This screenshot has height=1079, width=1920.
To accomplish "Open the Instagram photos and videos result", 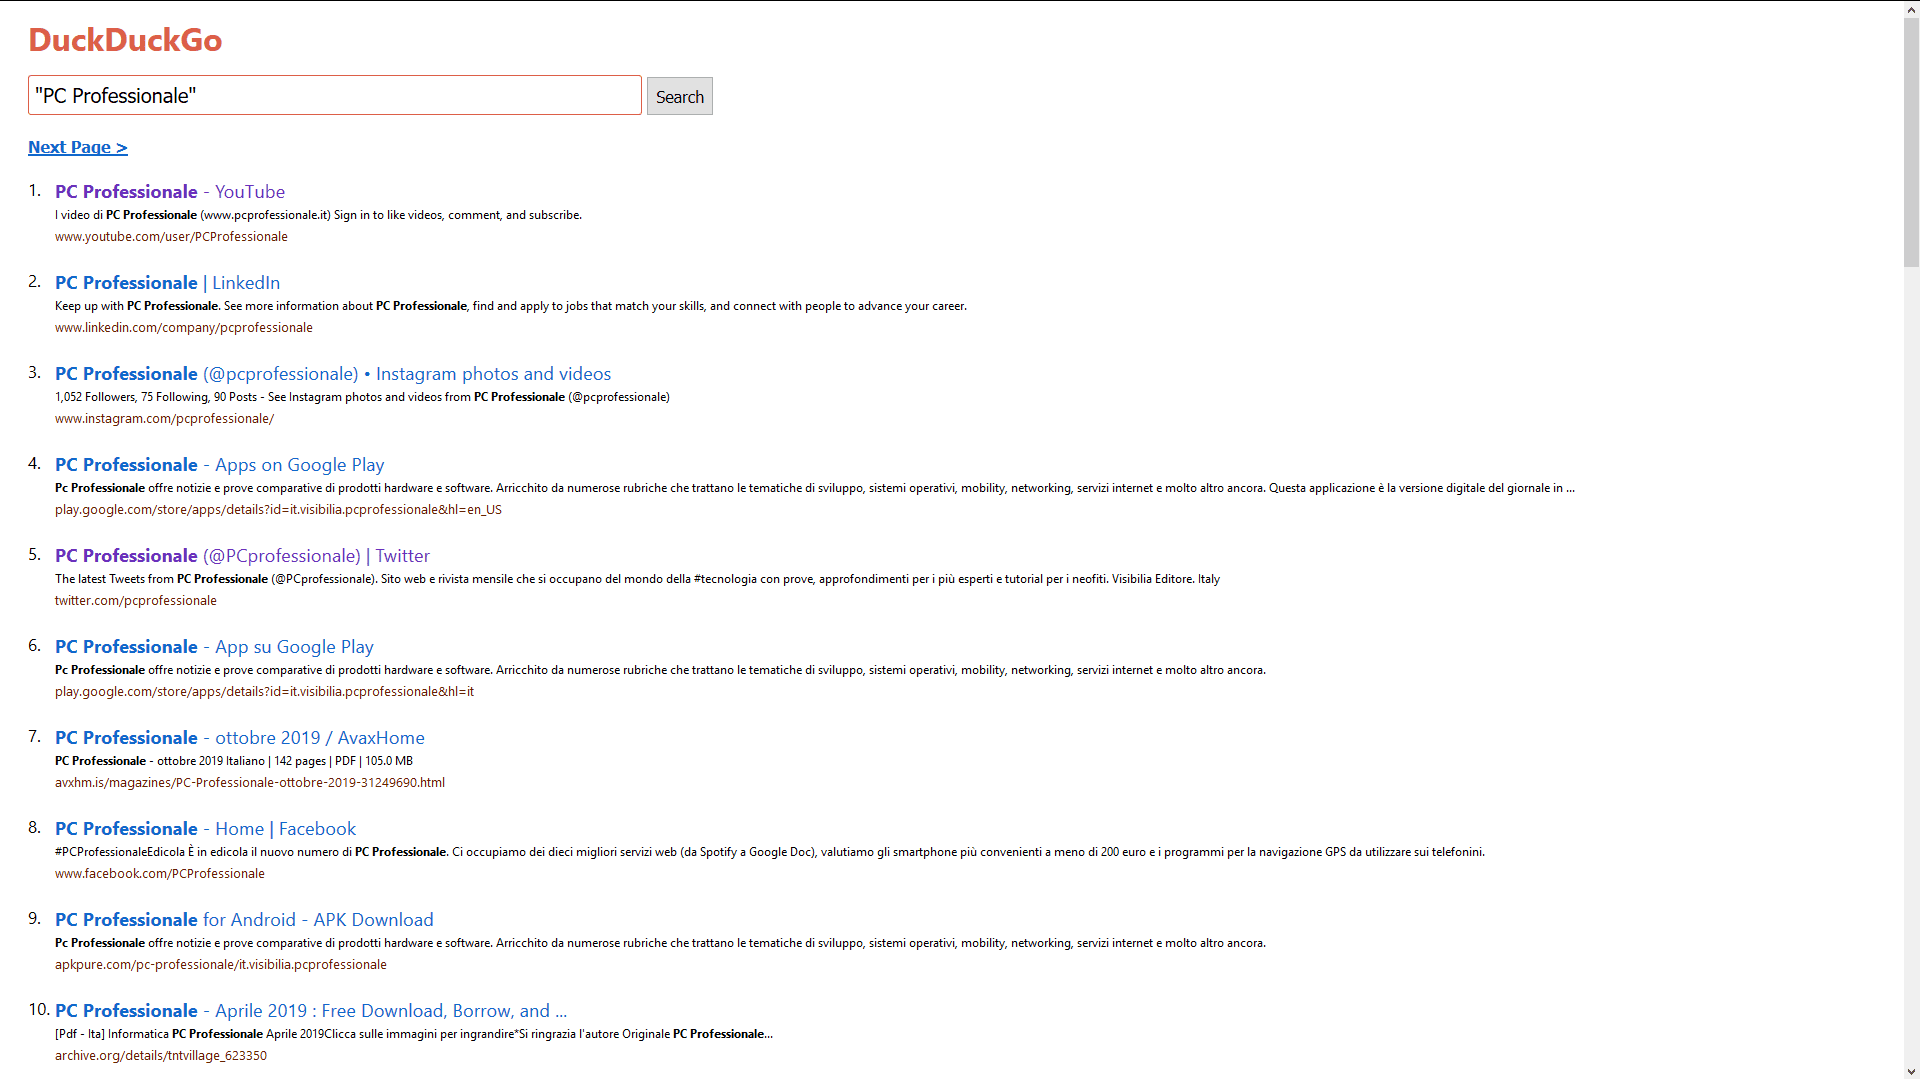I will click(x=333, y=374).
